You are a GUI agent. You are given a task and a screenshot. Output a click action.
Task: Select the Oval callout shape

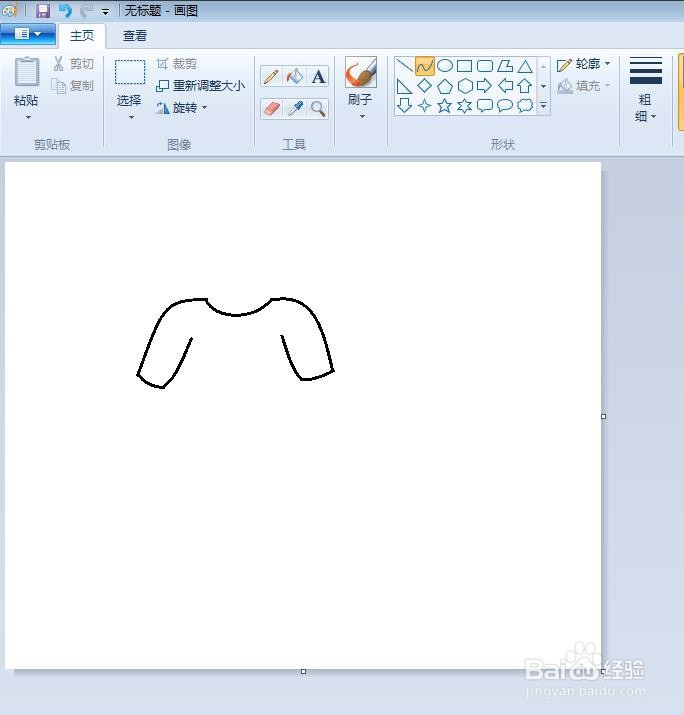(x=505, y=106)
